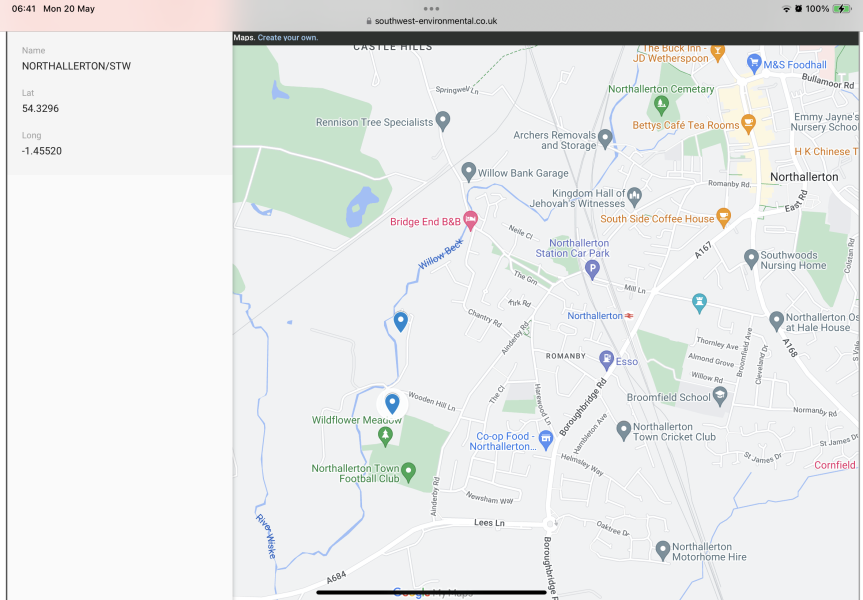Select the highlighted blue STW marker near Wooden Hill Ln
863x600 pixels.
(392, 403)
